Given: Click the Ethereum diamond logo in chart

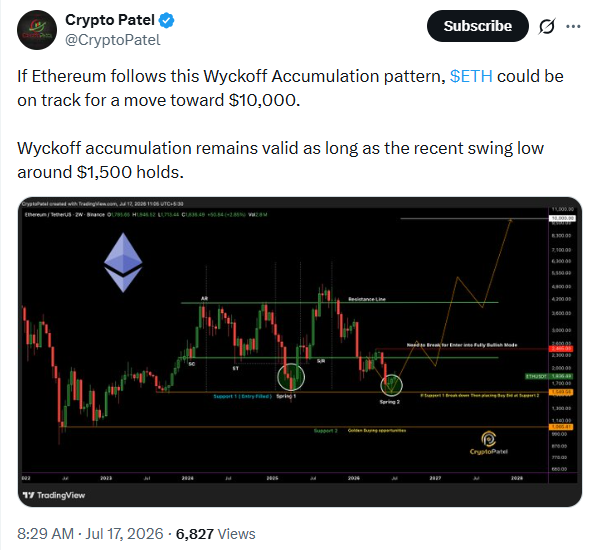Looking at the screenshot, I should [123, 262].
